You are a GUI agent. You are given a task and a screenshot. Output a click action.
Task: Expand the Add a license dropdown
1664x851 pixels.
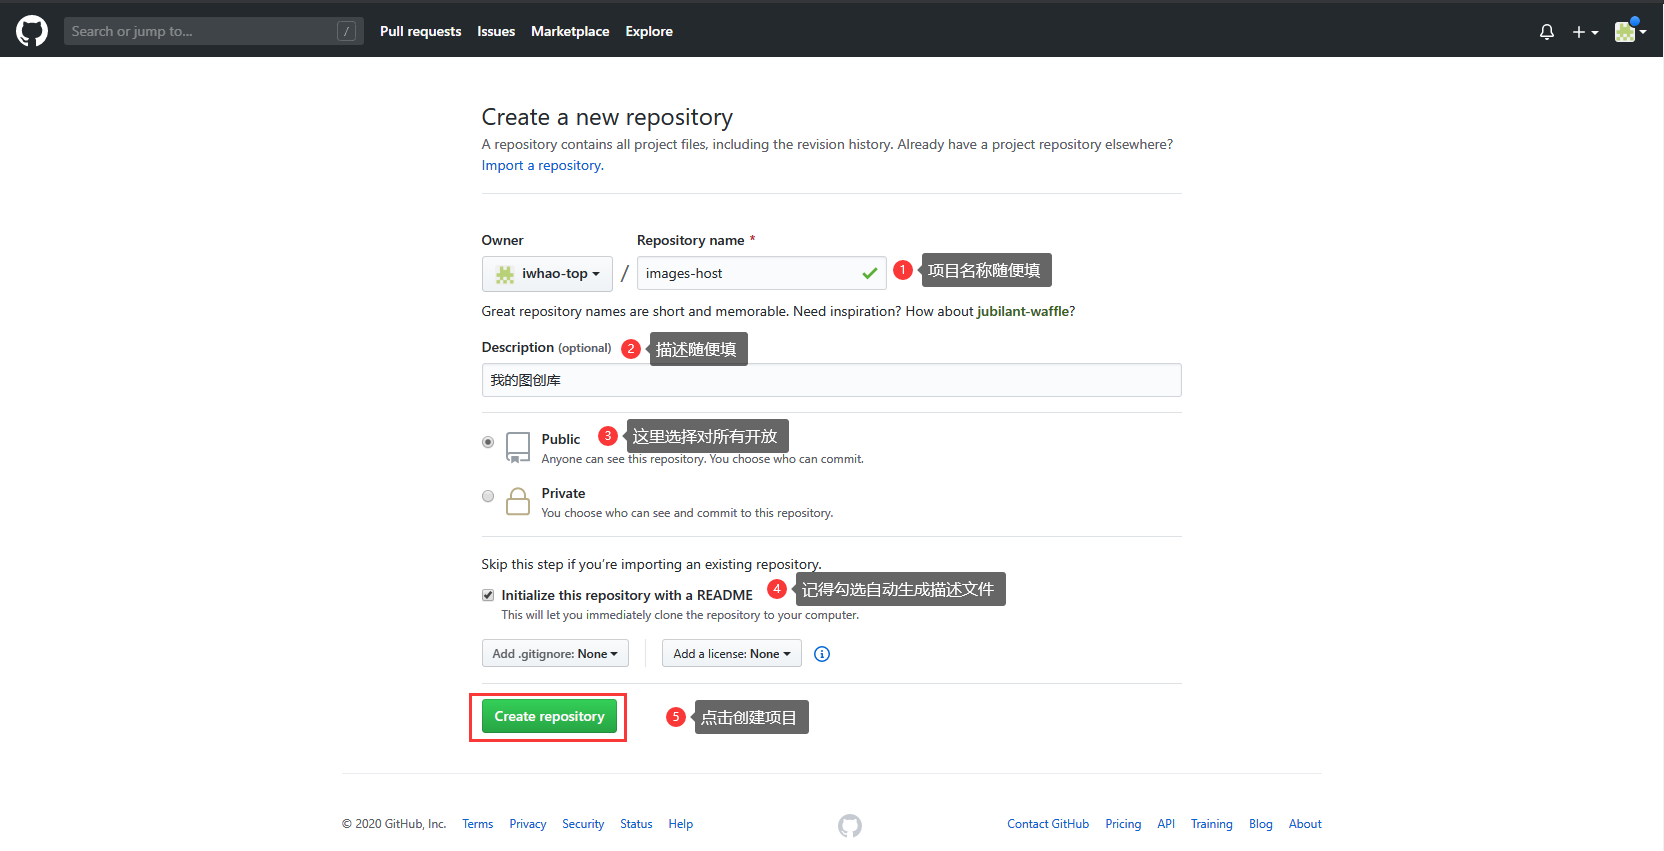click(x=732, y=654)
